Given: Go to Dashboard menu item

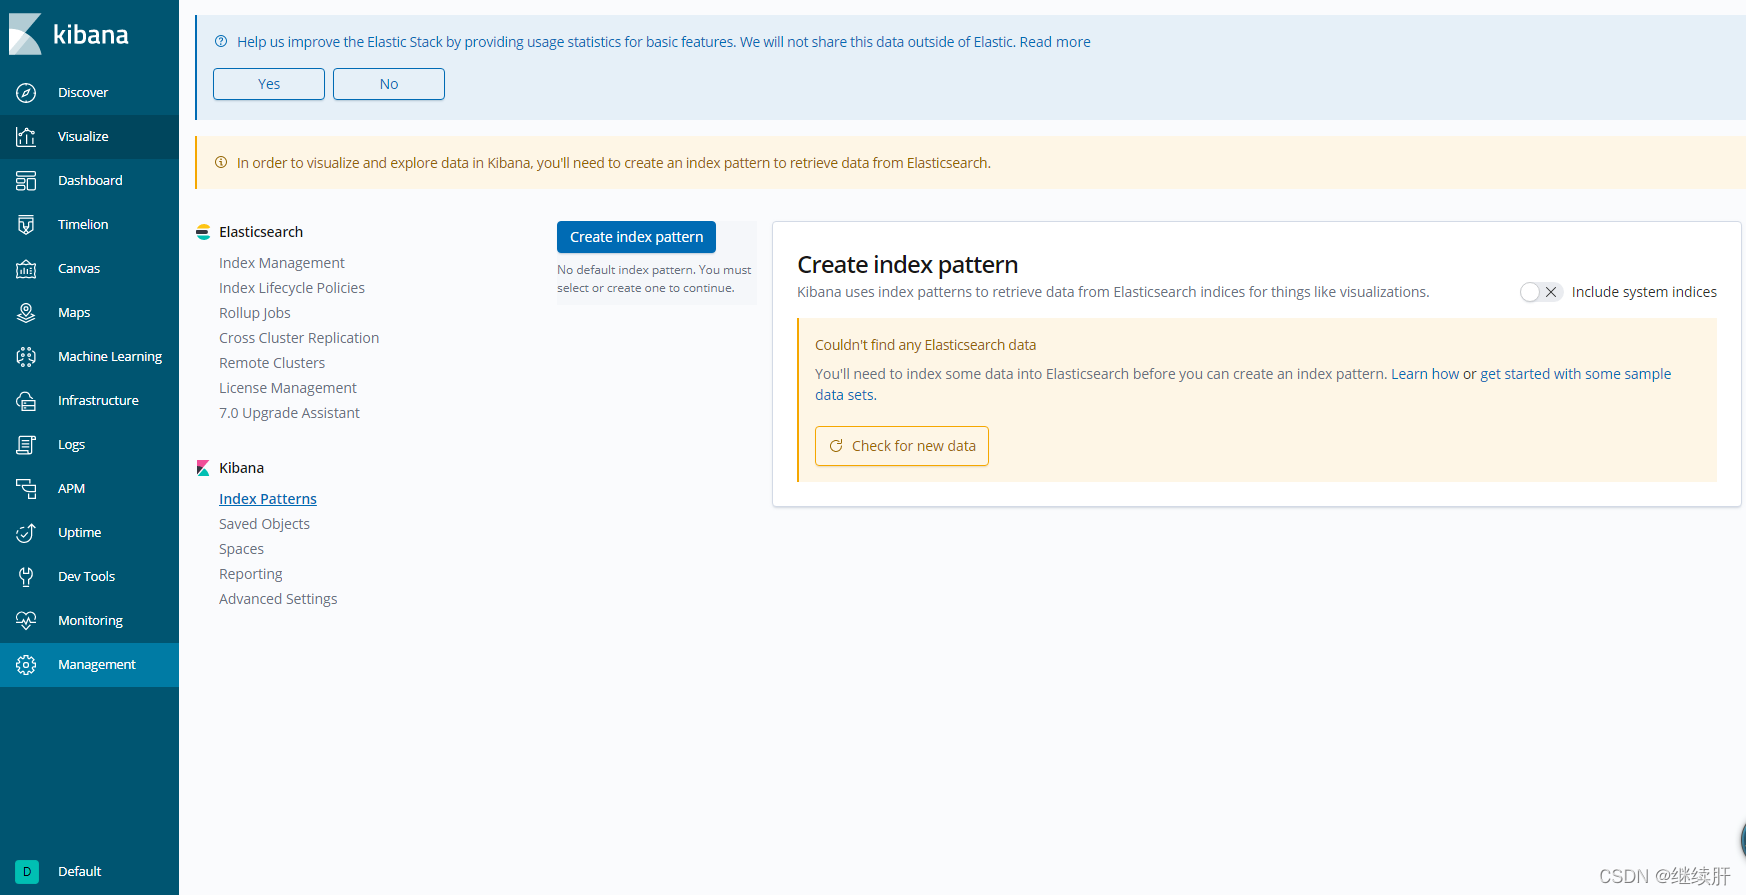Looking at the screenshot, I should [x=90, y=181].
